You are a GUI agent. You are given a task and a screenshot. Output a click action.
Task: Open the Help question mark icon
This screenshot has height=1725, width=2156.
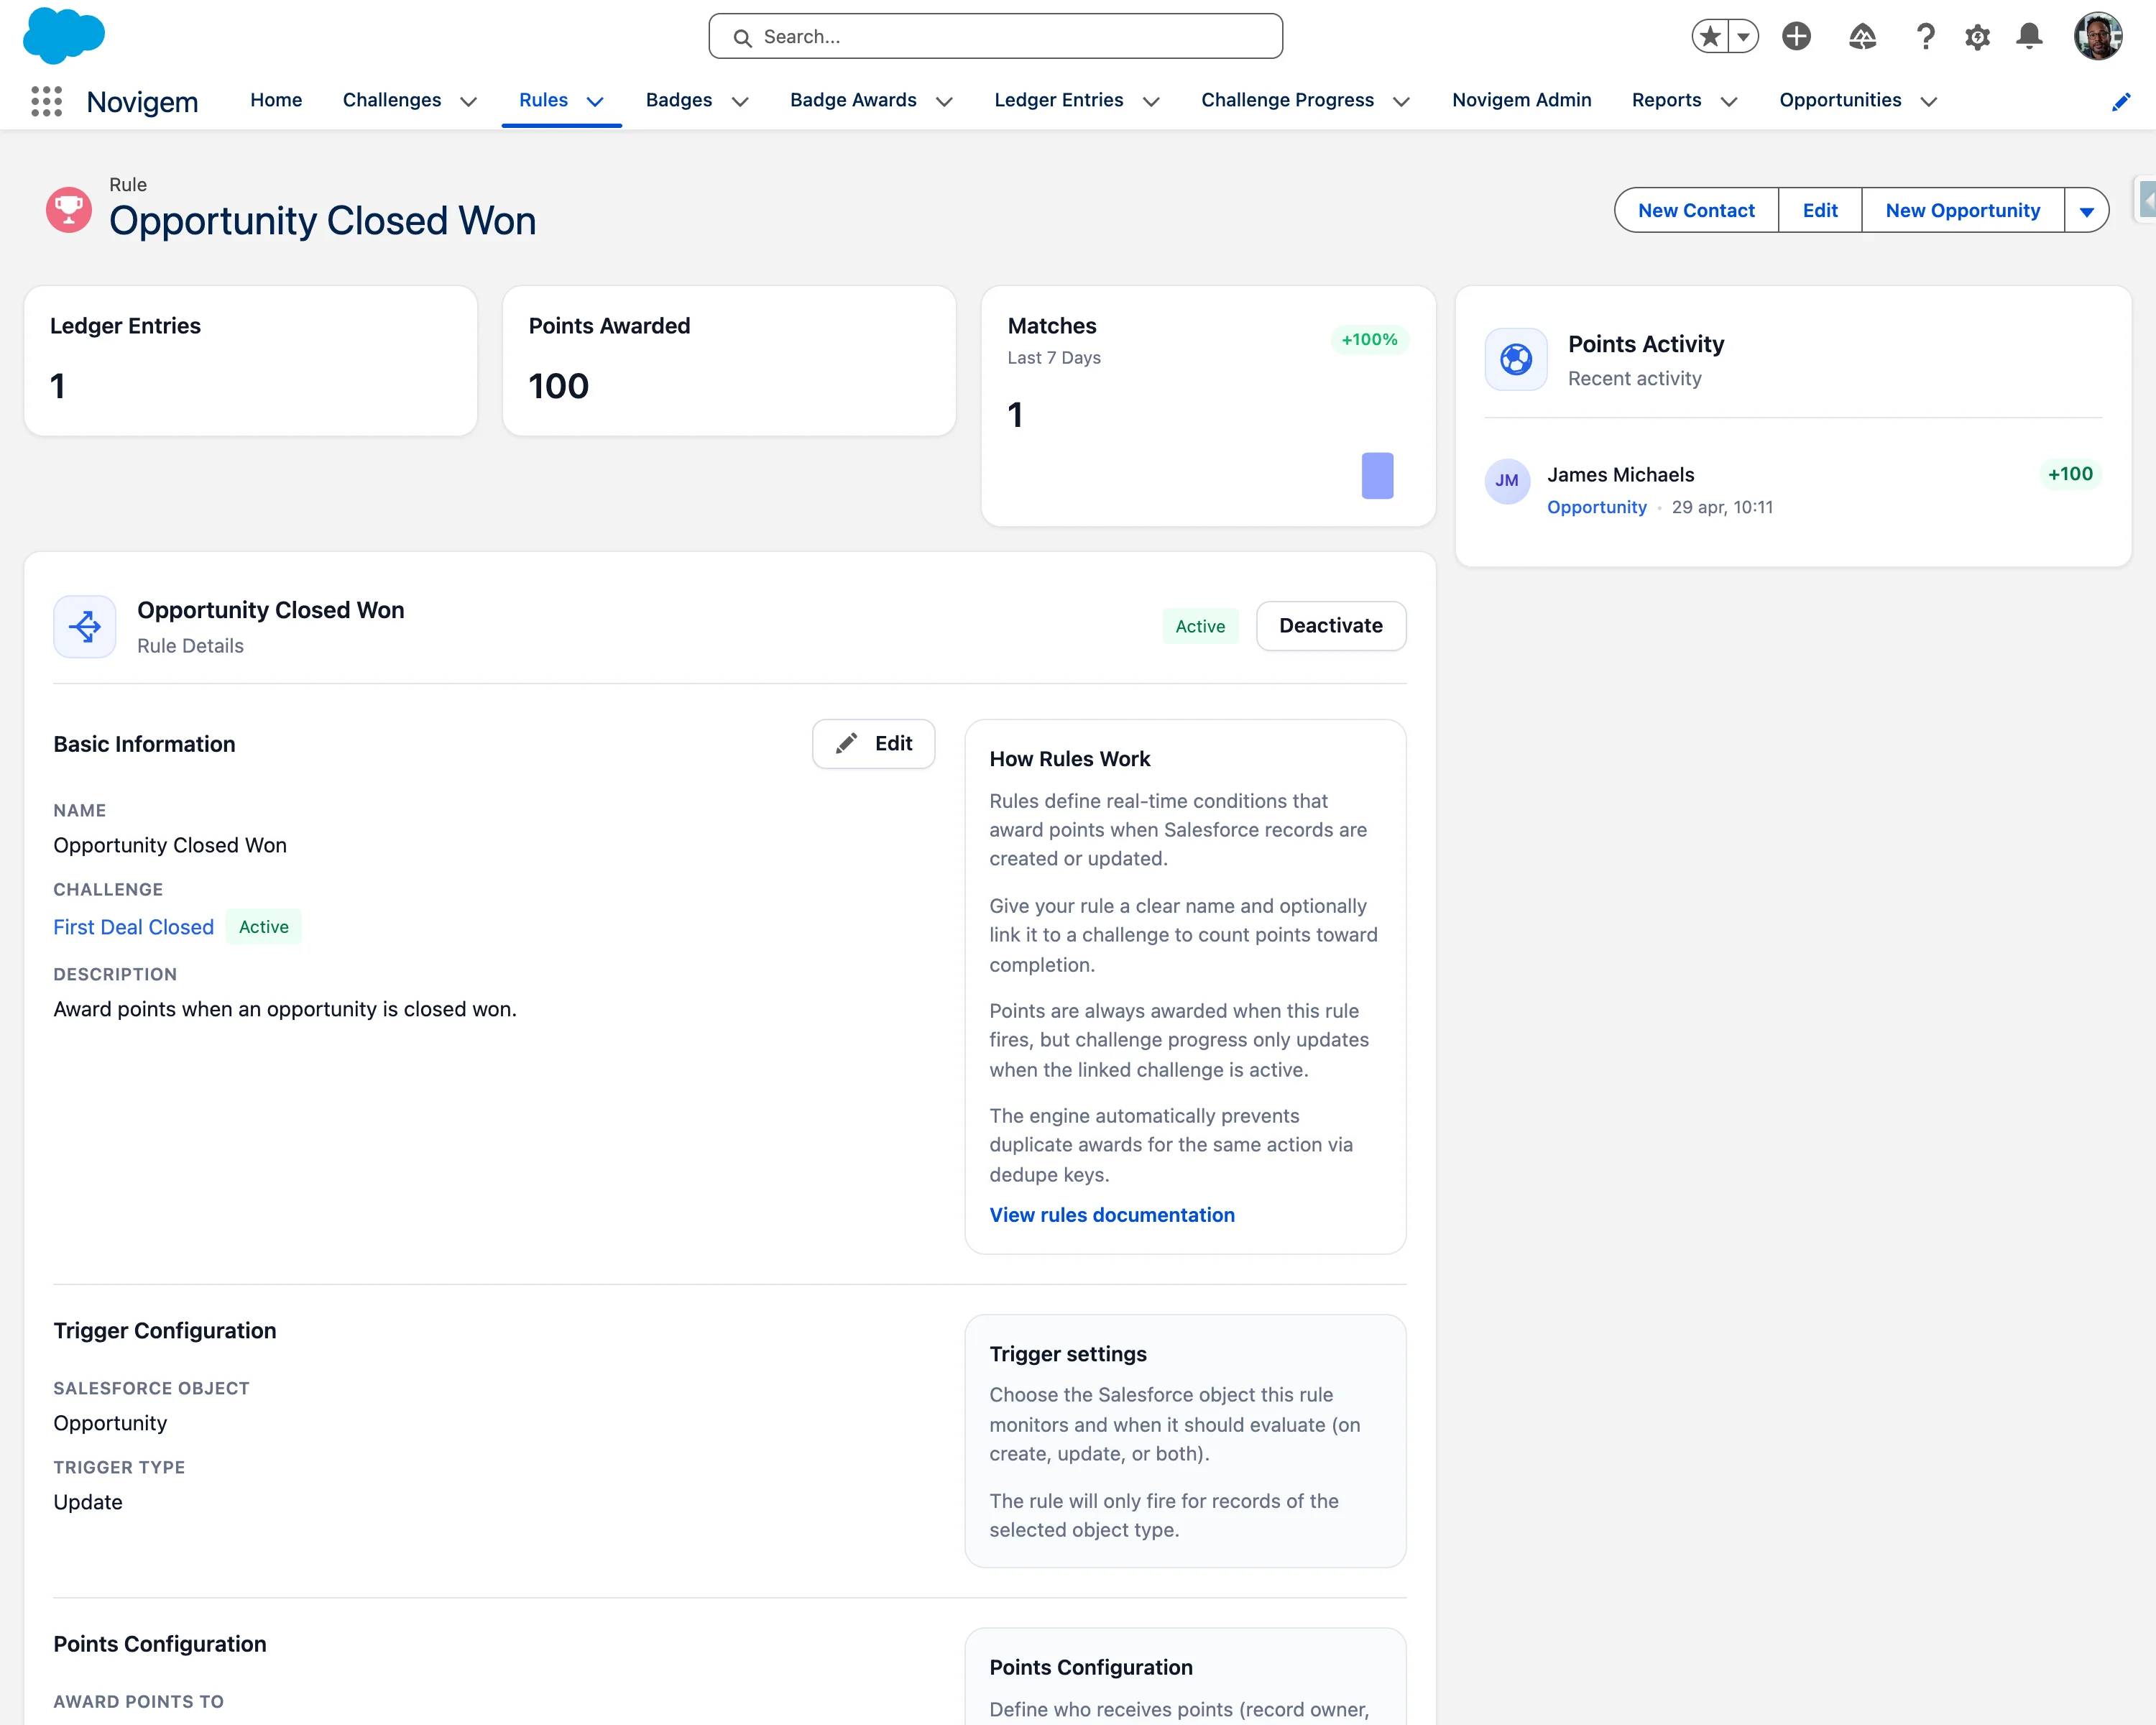[x=1925, y=37]
